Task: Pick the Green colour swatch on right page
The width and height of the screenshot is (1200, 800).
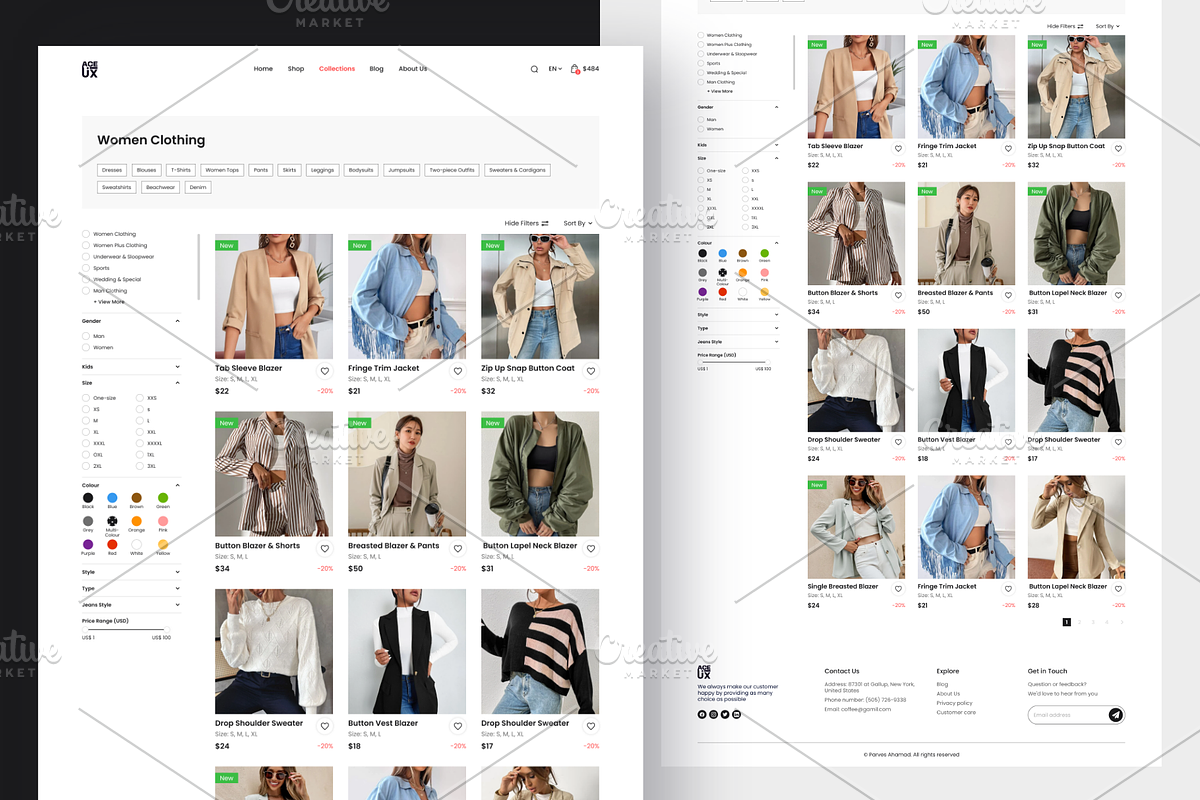Action: [765, 254]
